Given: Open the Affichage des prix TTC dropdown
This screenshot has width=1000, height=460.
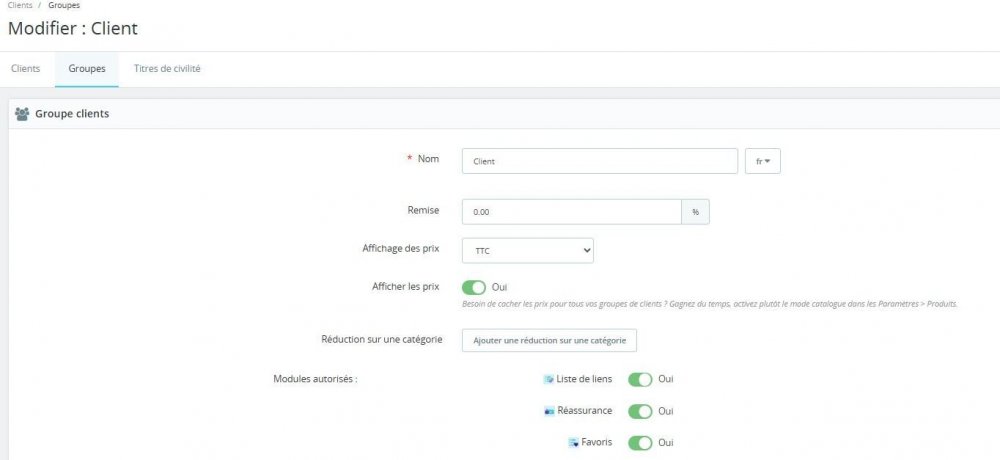Looking at the screenshot, I should 527,251.
